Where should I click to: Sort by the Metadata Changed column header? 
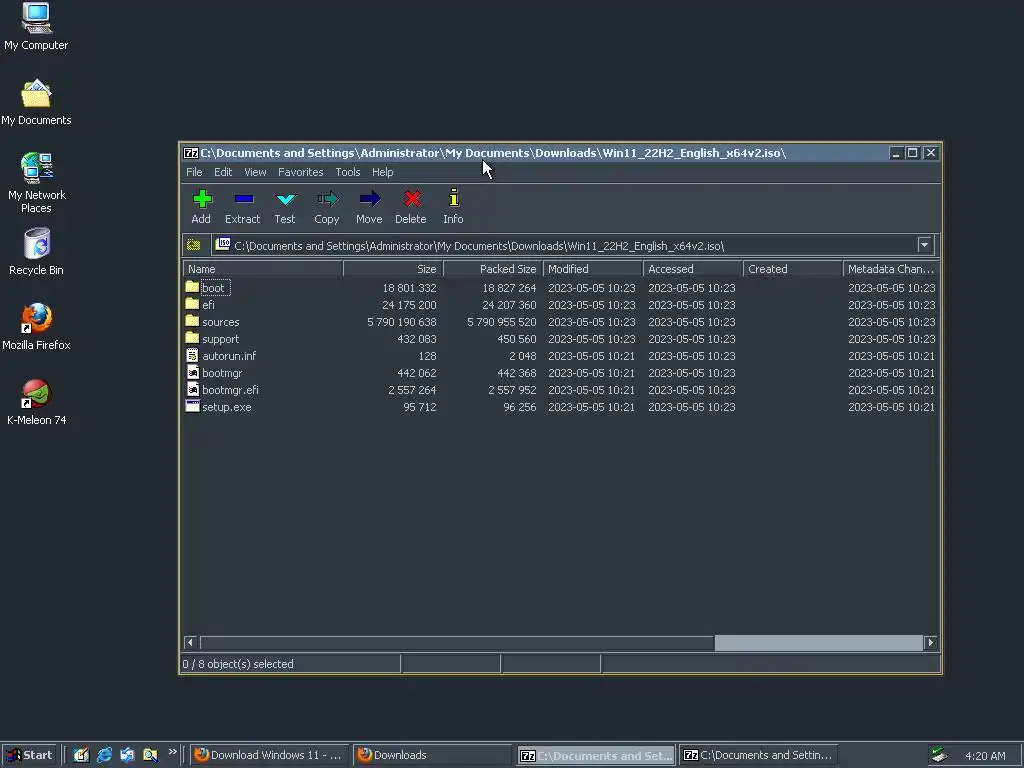click(891, 268)
